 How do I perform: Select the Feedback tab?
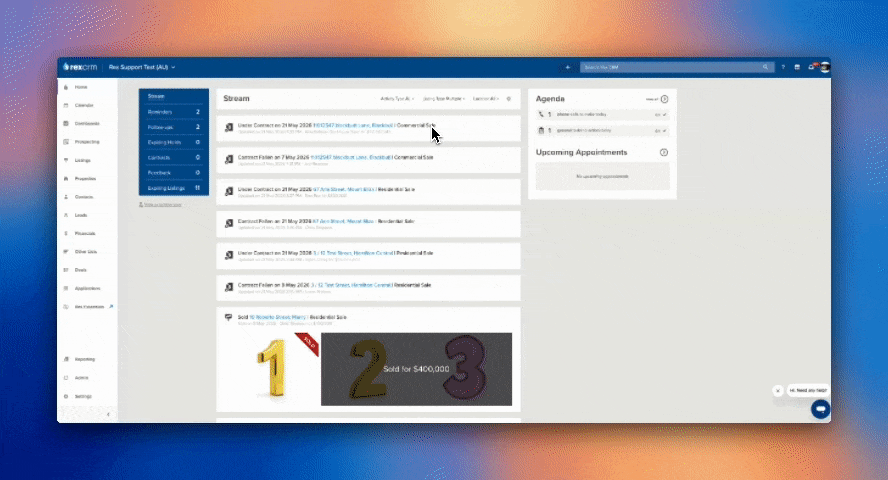point(174,173)
